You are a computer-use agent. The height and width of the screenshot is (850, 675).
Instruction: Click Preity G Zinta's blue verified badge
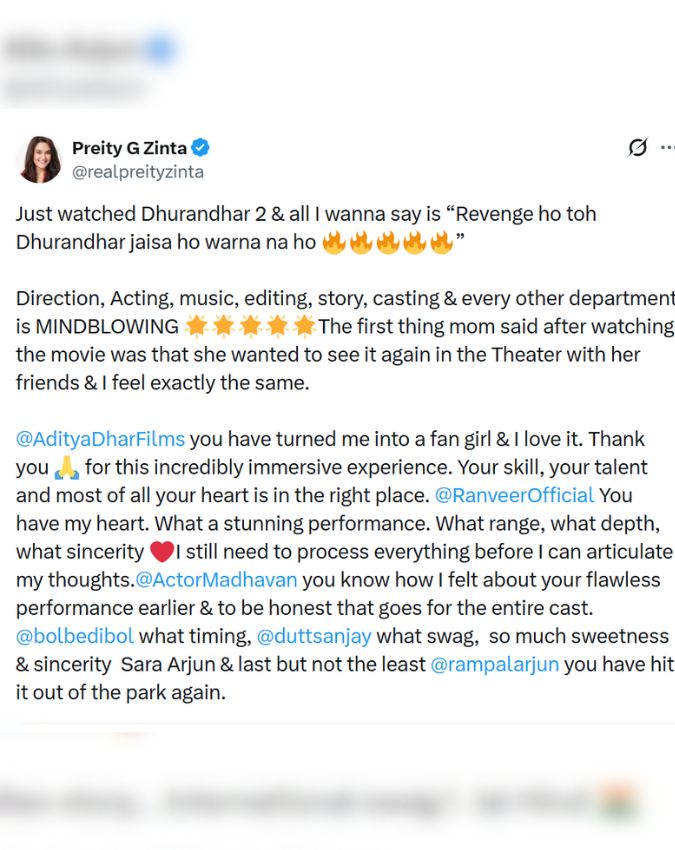click(x=201, y=148)
